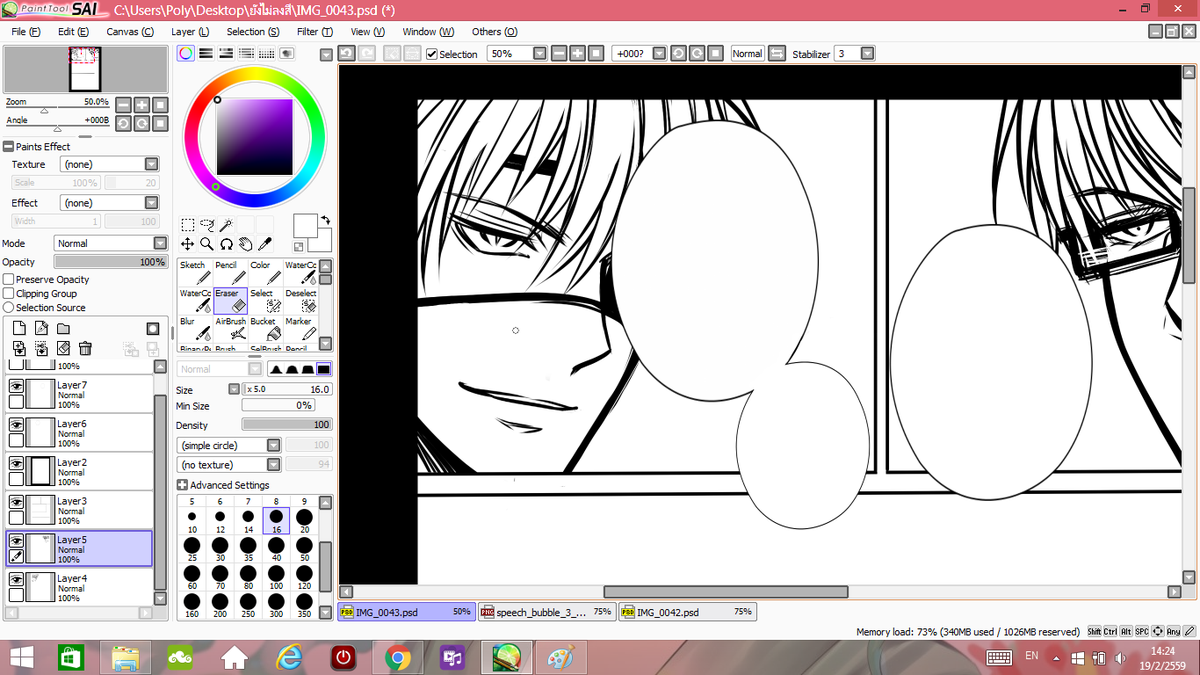Create a new normal layer
This screenshot has width=1200, height=675.
[18, 328]
